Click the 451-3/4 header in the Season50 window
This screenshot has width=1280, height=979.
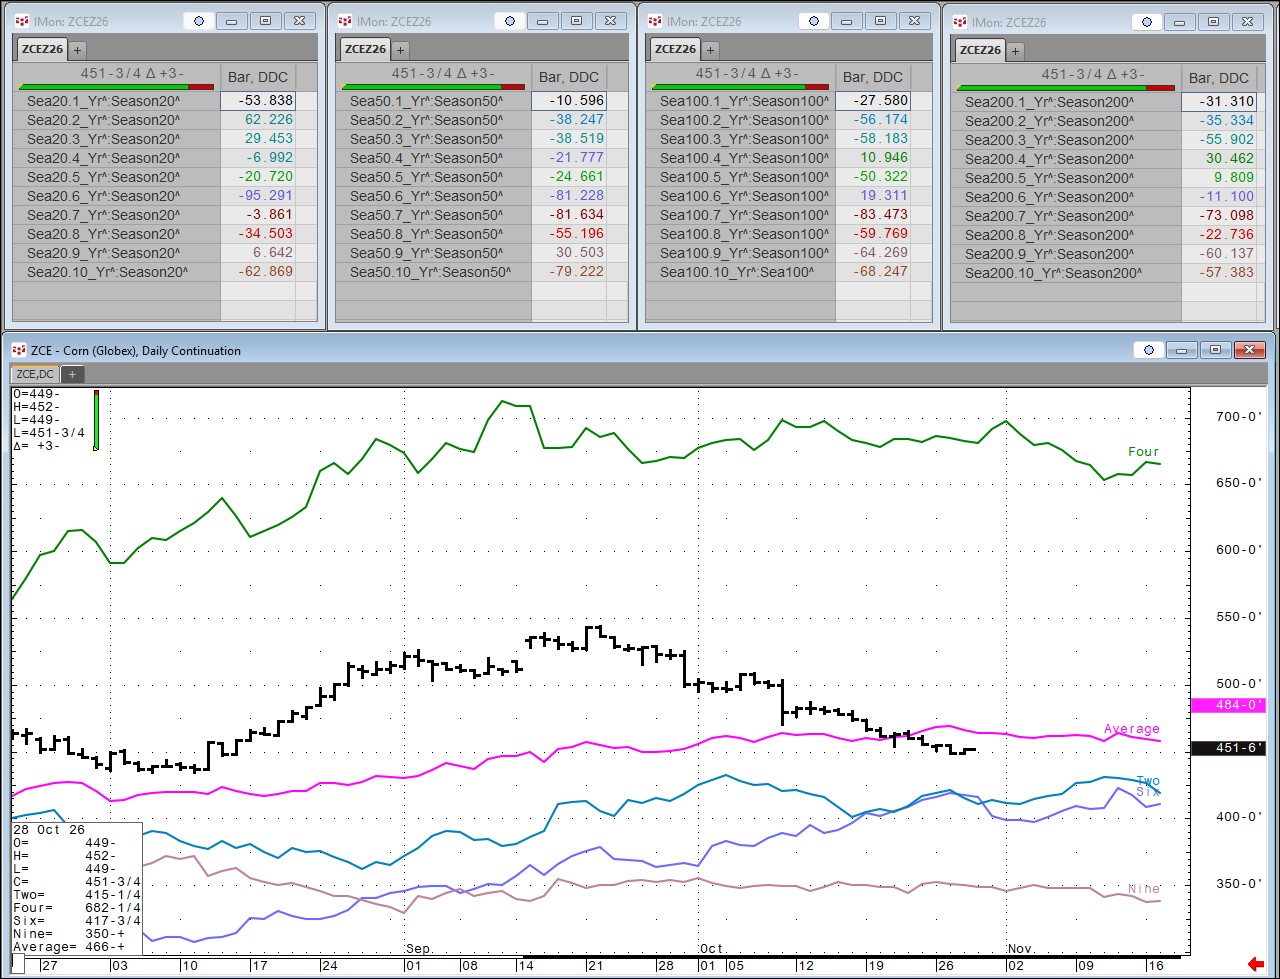[x=433, y=73]
